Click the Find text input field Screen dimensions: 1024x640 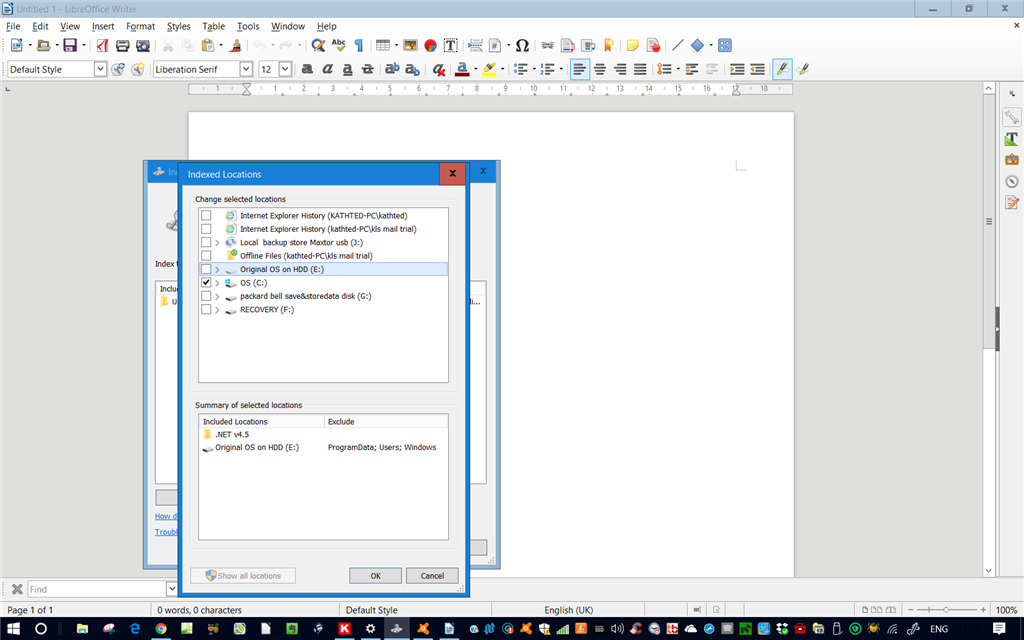click(x=97, y=589)
